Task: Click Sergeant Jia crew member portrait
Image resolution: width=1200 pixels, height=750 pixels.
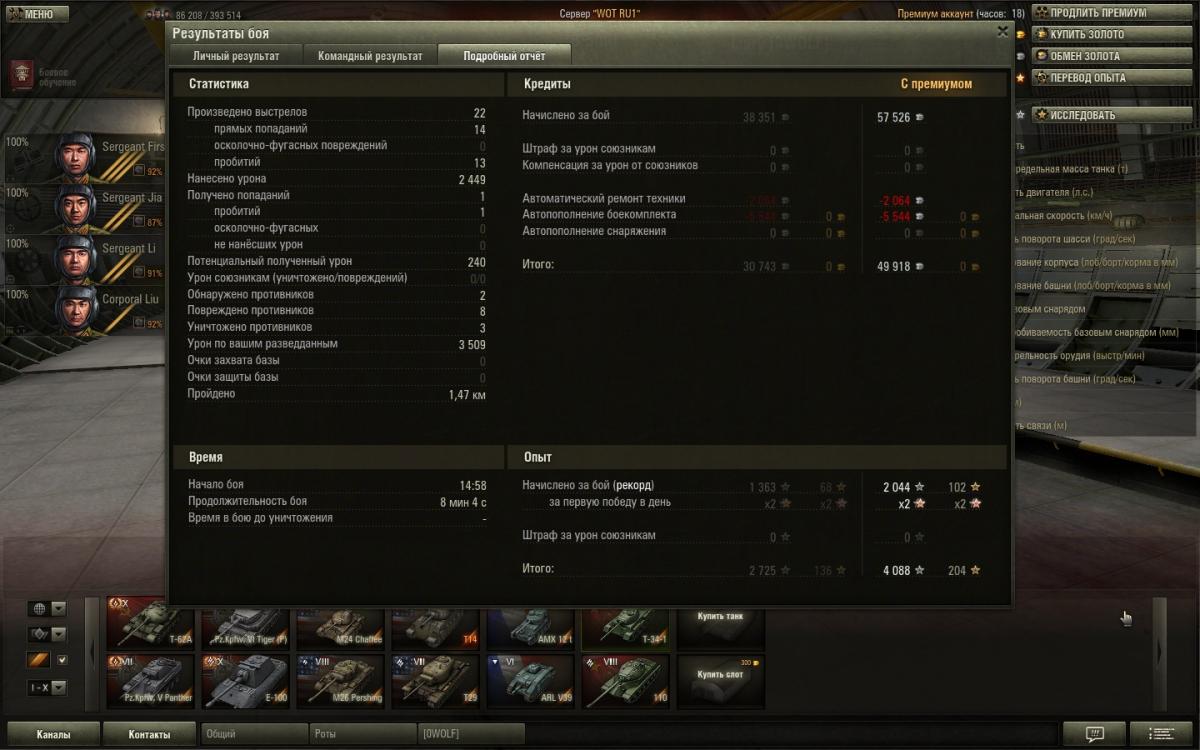Action: 75,208
